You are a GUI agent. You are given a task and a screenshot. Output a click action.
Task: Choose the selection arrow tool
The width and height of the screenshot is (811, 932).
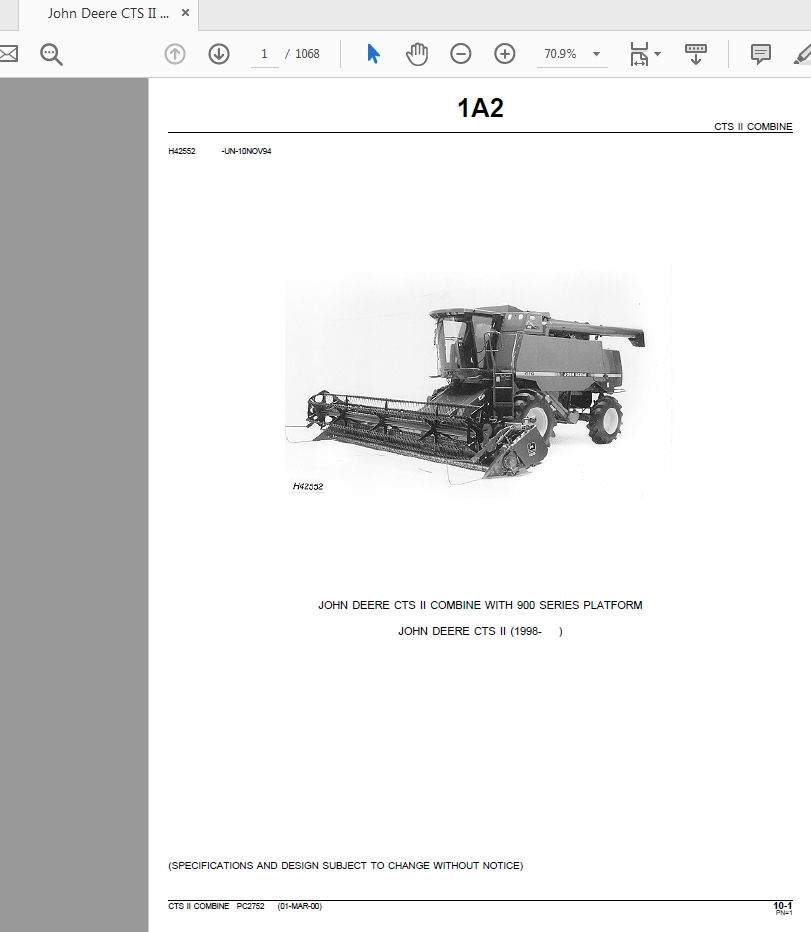373,54
